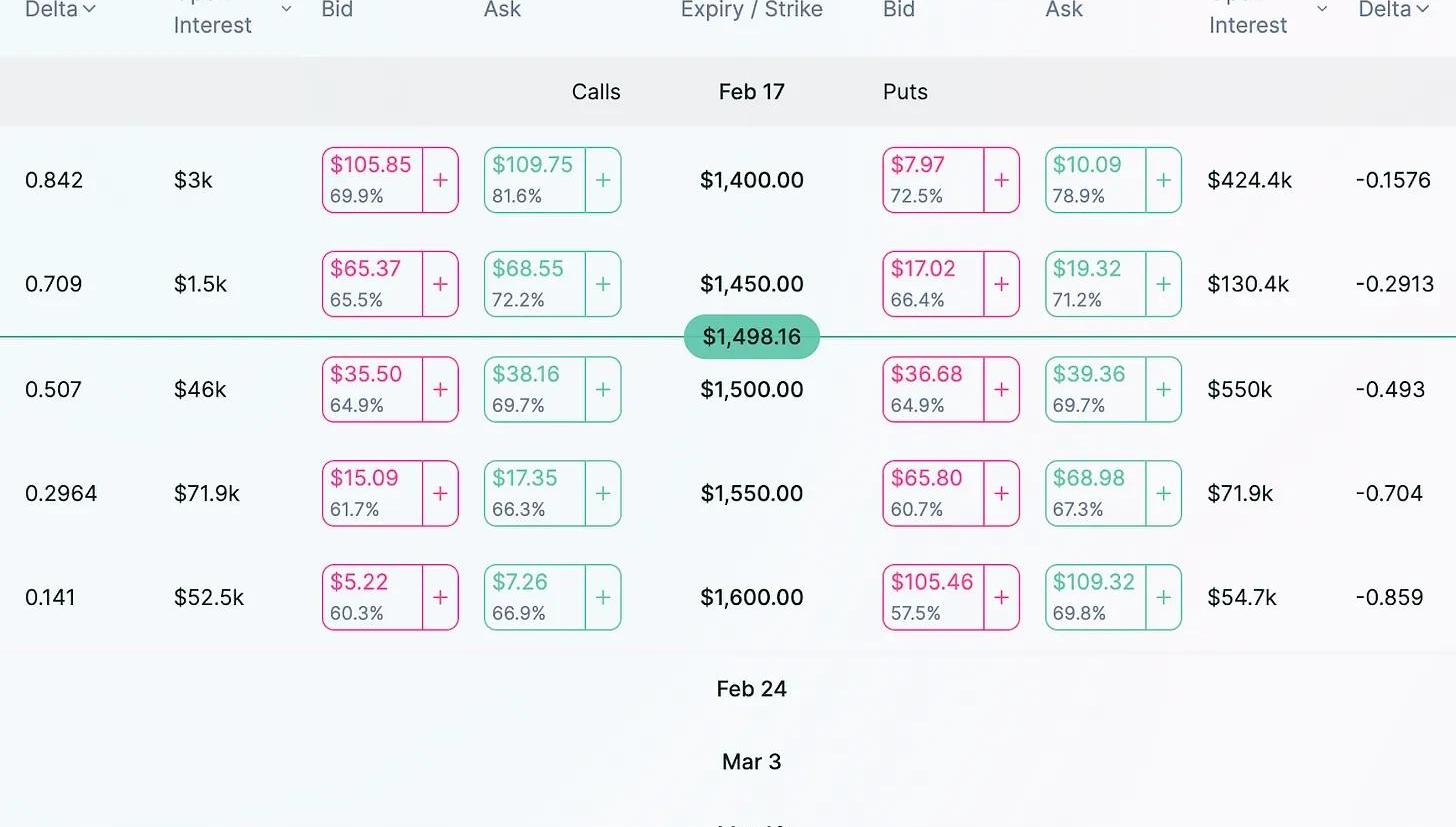Click plus on $1,450 put bid $17.02
Viewport: 1456px width, 827px height.
(x=1001, y=284)
